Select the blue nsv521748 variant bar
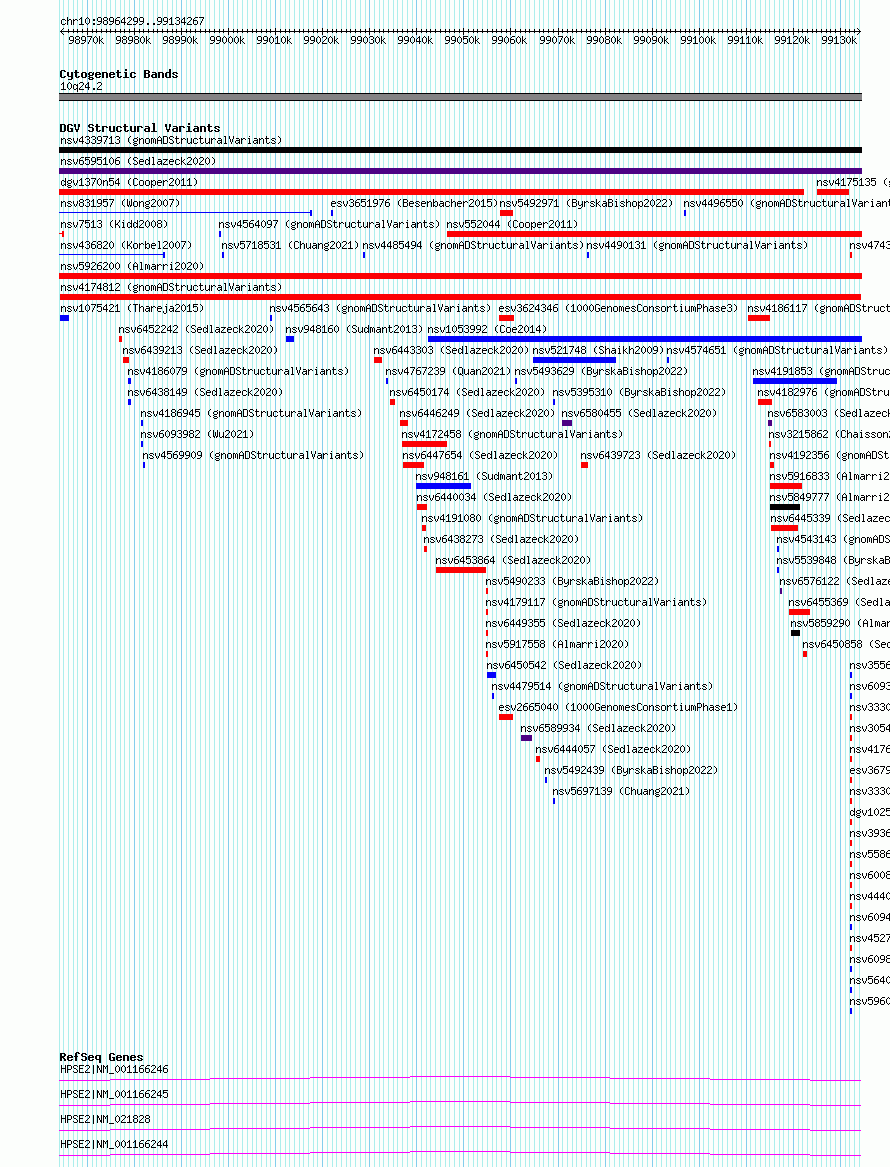The height and width of the screenshot is (1167, 890). pyautogui.click(x=574, y=359)
